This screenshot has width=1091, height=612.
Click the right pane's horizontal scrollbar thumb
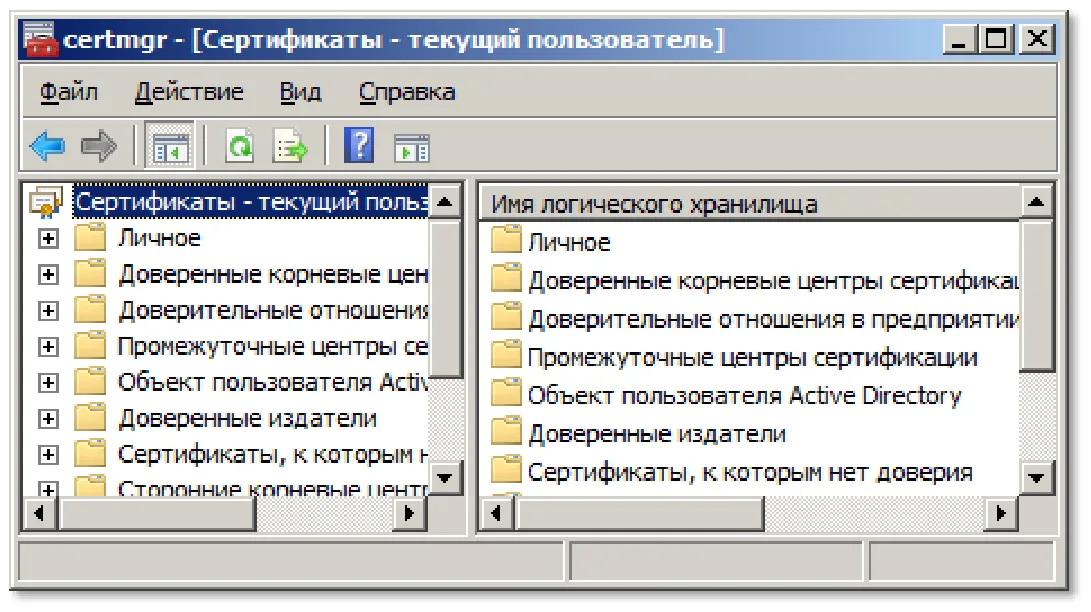639,514
